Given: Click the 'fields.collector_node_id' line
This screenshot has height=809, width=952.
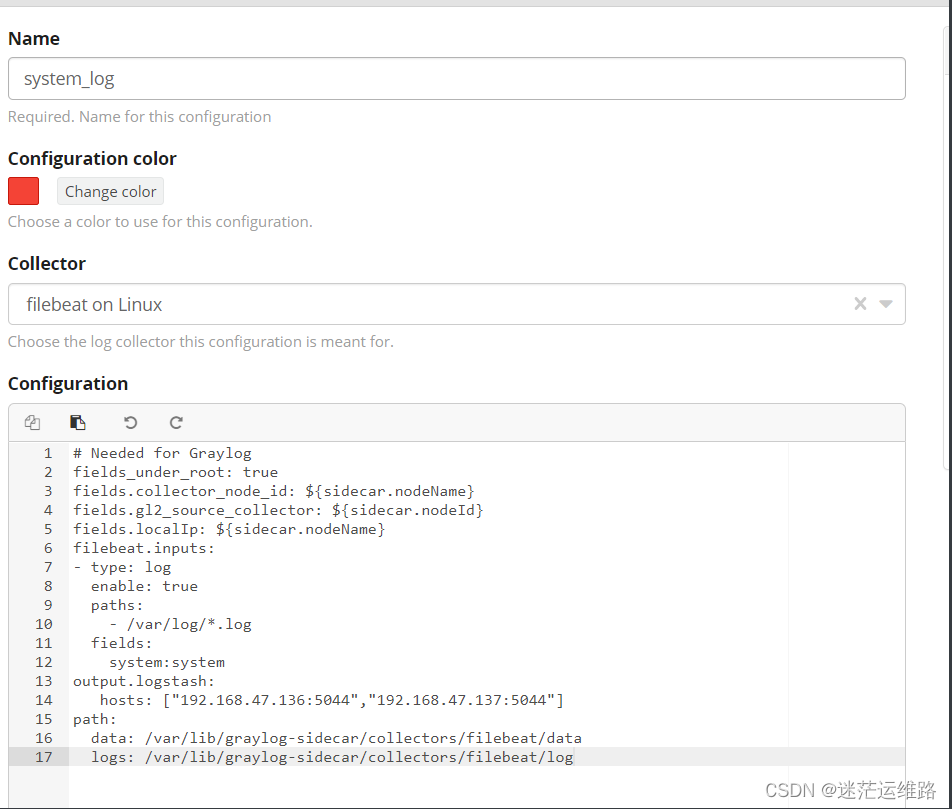Looking at the screenshot, I should [274, 491].
